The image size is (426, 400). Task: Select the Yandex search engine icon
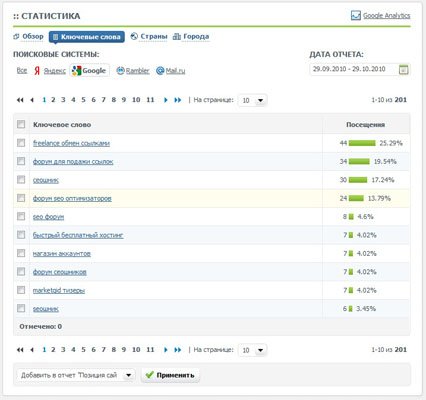(x=37, y=71)
